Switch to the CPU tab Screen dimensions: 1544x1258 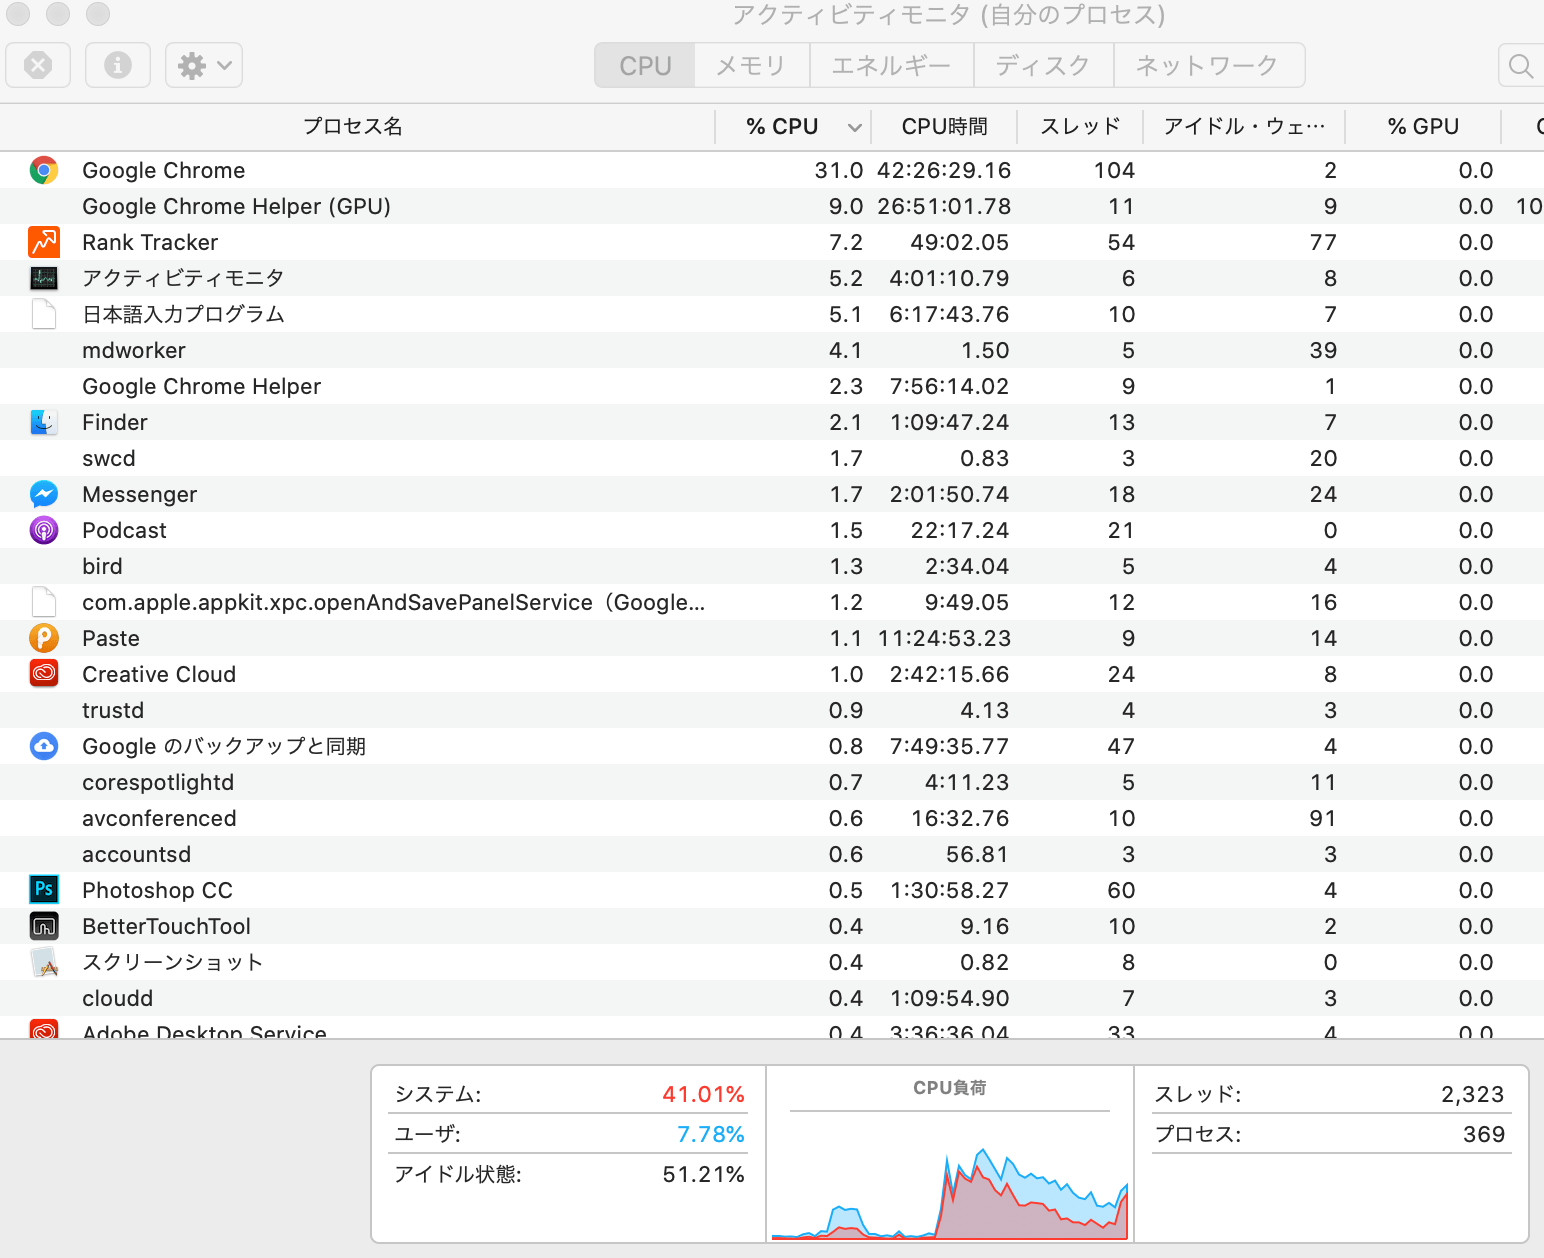(x=645, y=66)
